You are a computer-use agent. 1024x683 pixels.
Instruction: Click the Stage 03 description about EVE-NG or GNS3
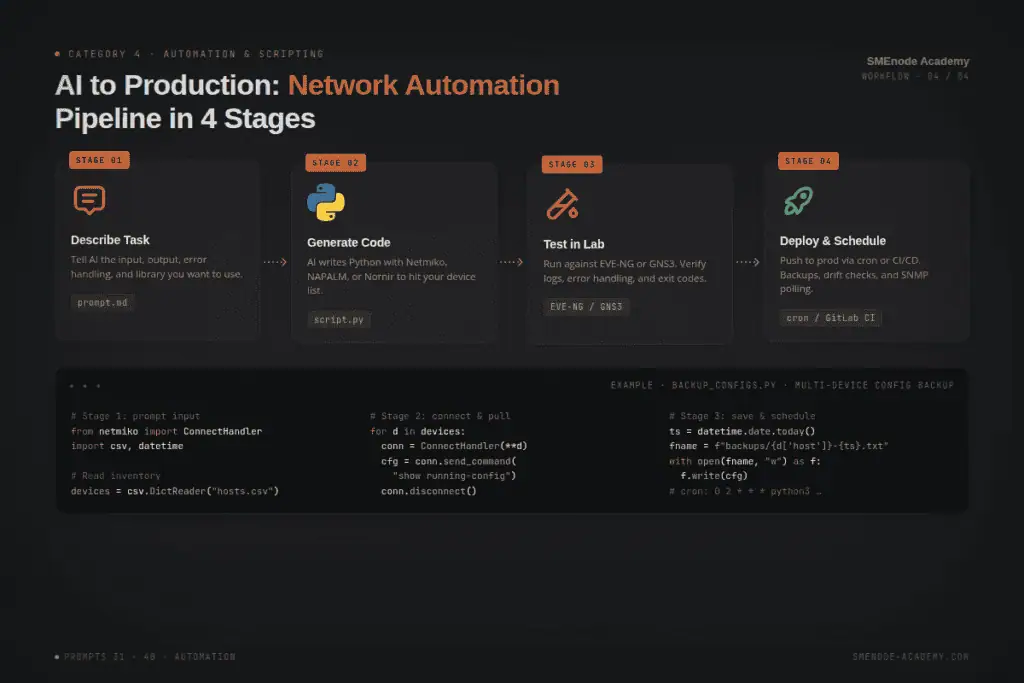[x=625, y=271]
